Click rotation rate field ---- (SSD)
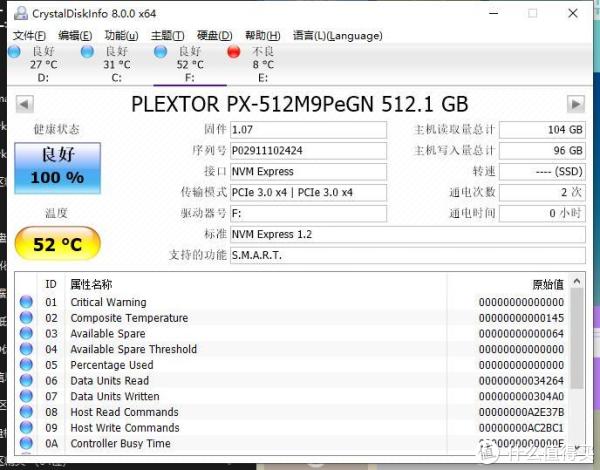The width and height of the screenshot is (600, 470). point(542,171)
